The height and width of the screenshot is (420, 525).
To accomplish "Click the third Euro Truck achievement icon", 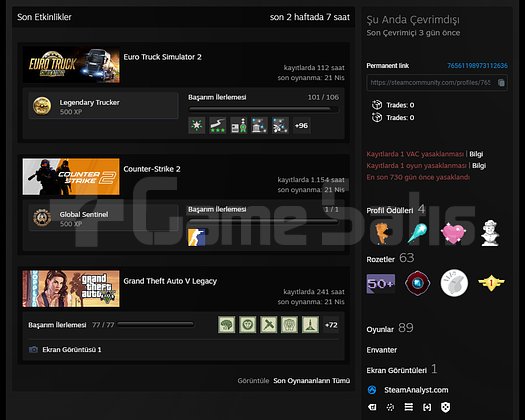I will pyautogui.click(x=238, y=126).
